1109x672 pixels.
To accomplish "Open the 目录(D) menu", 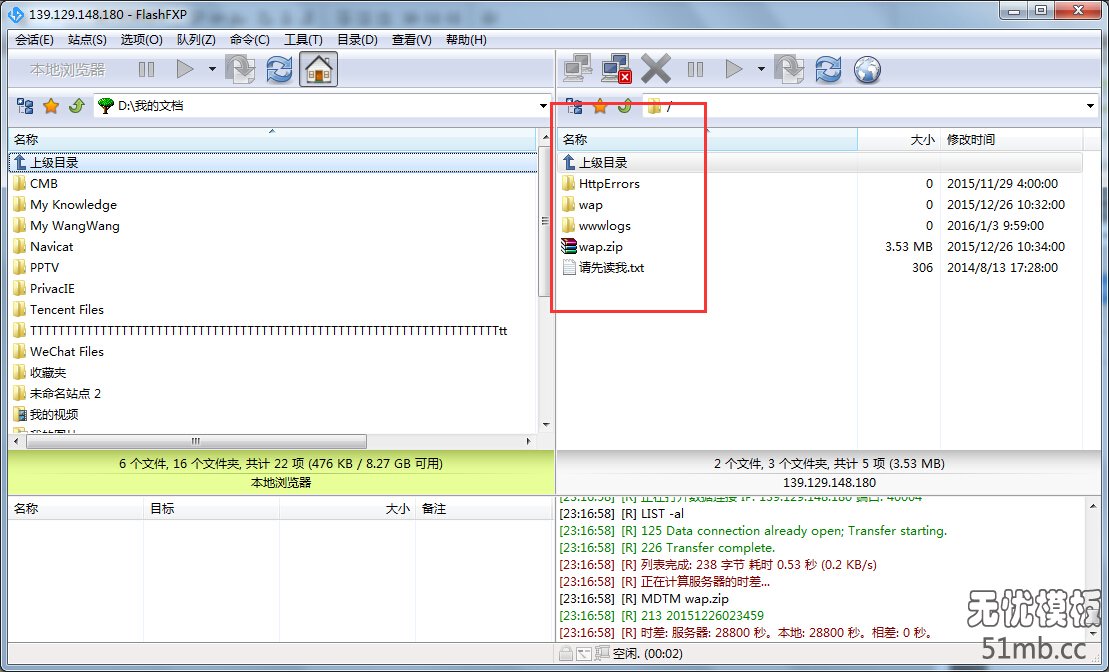I will click(x=357, y=40).
